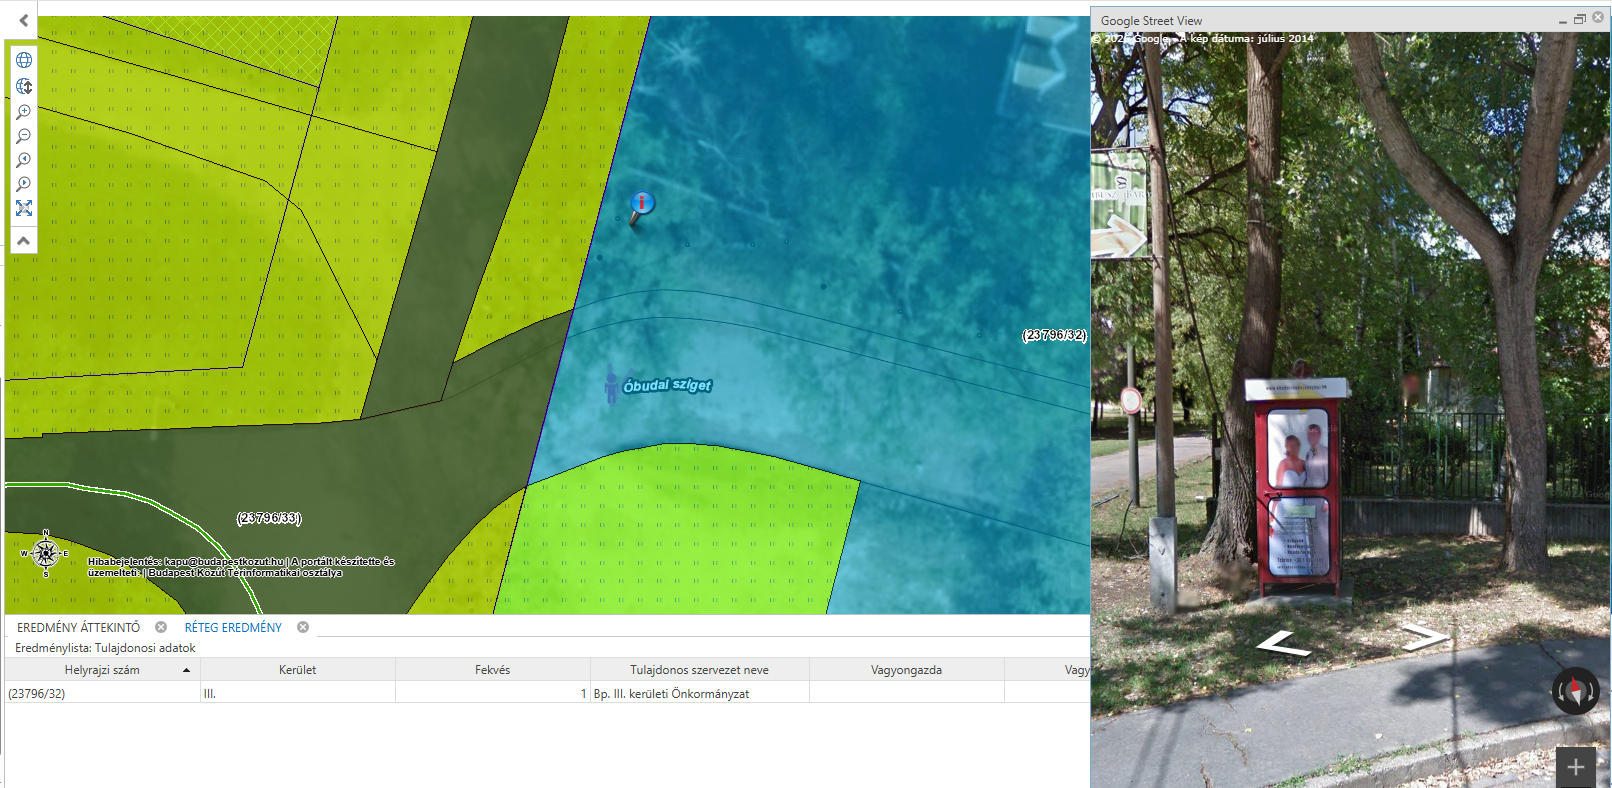The image size is (1612, 788).
Task: Go to next map view
Action: [x=24, y=184]
